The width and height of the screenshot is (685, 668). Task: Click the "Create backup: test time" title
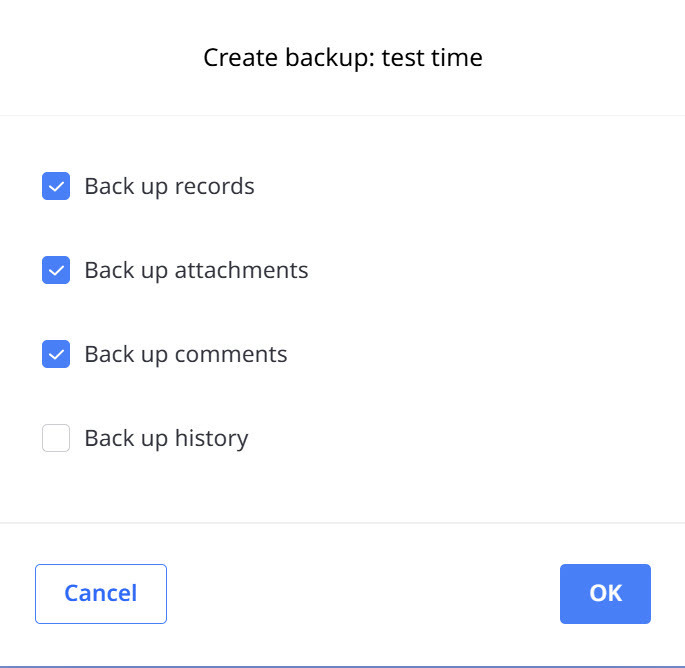343,58
